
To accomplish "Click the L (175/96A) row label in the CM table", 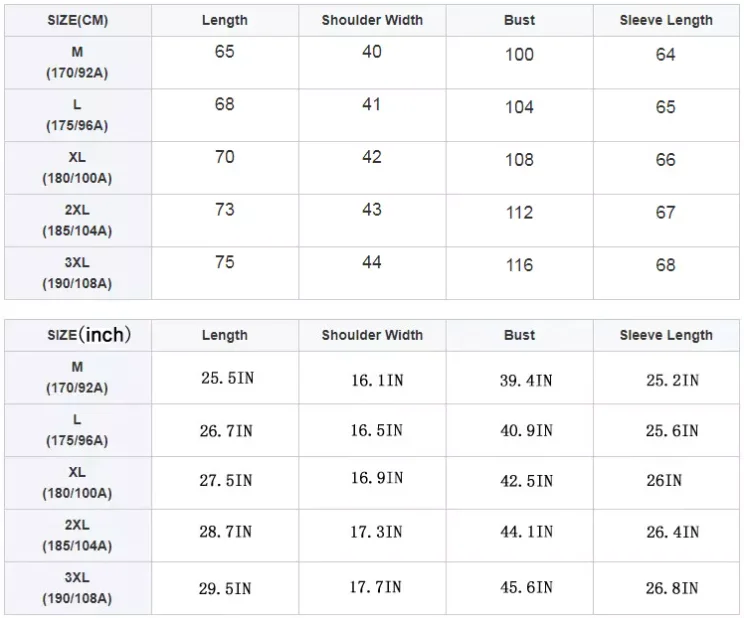I will pyautogui.click(x=77, y=115).
